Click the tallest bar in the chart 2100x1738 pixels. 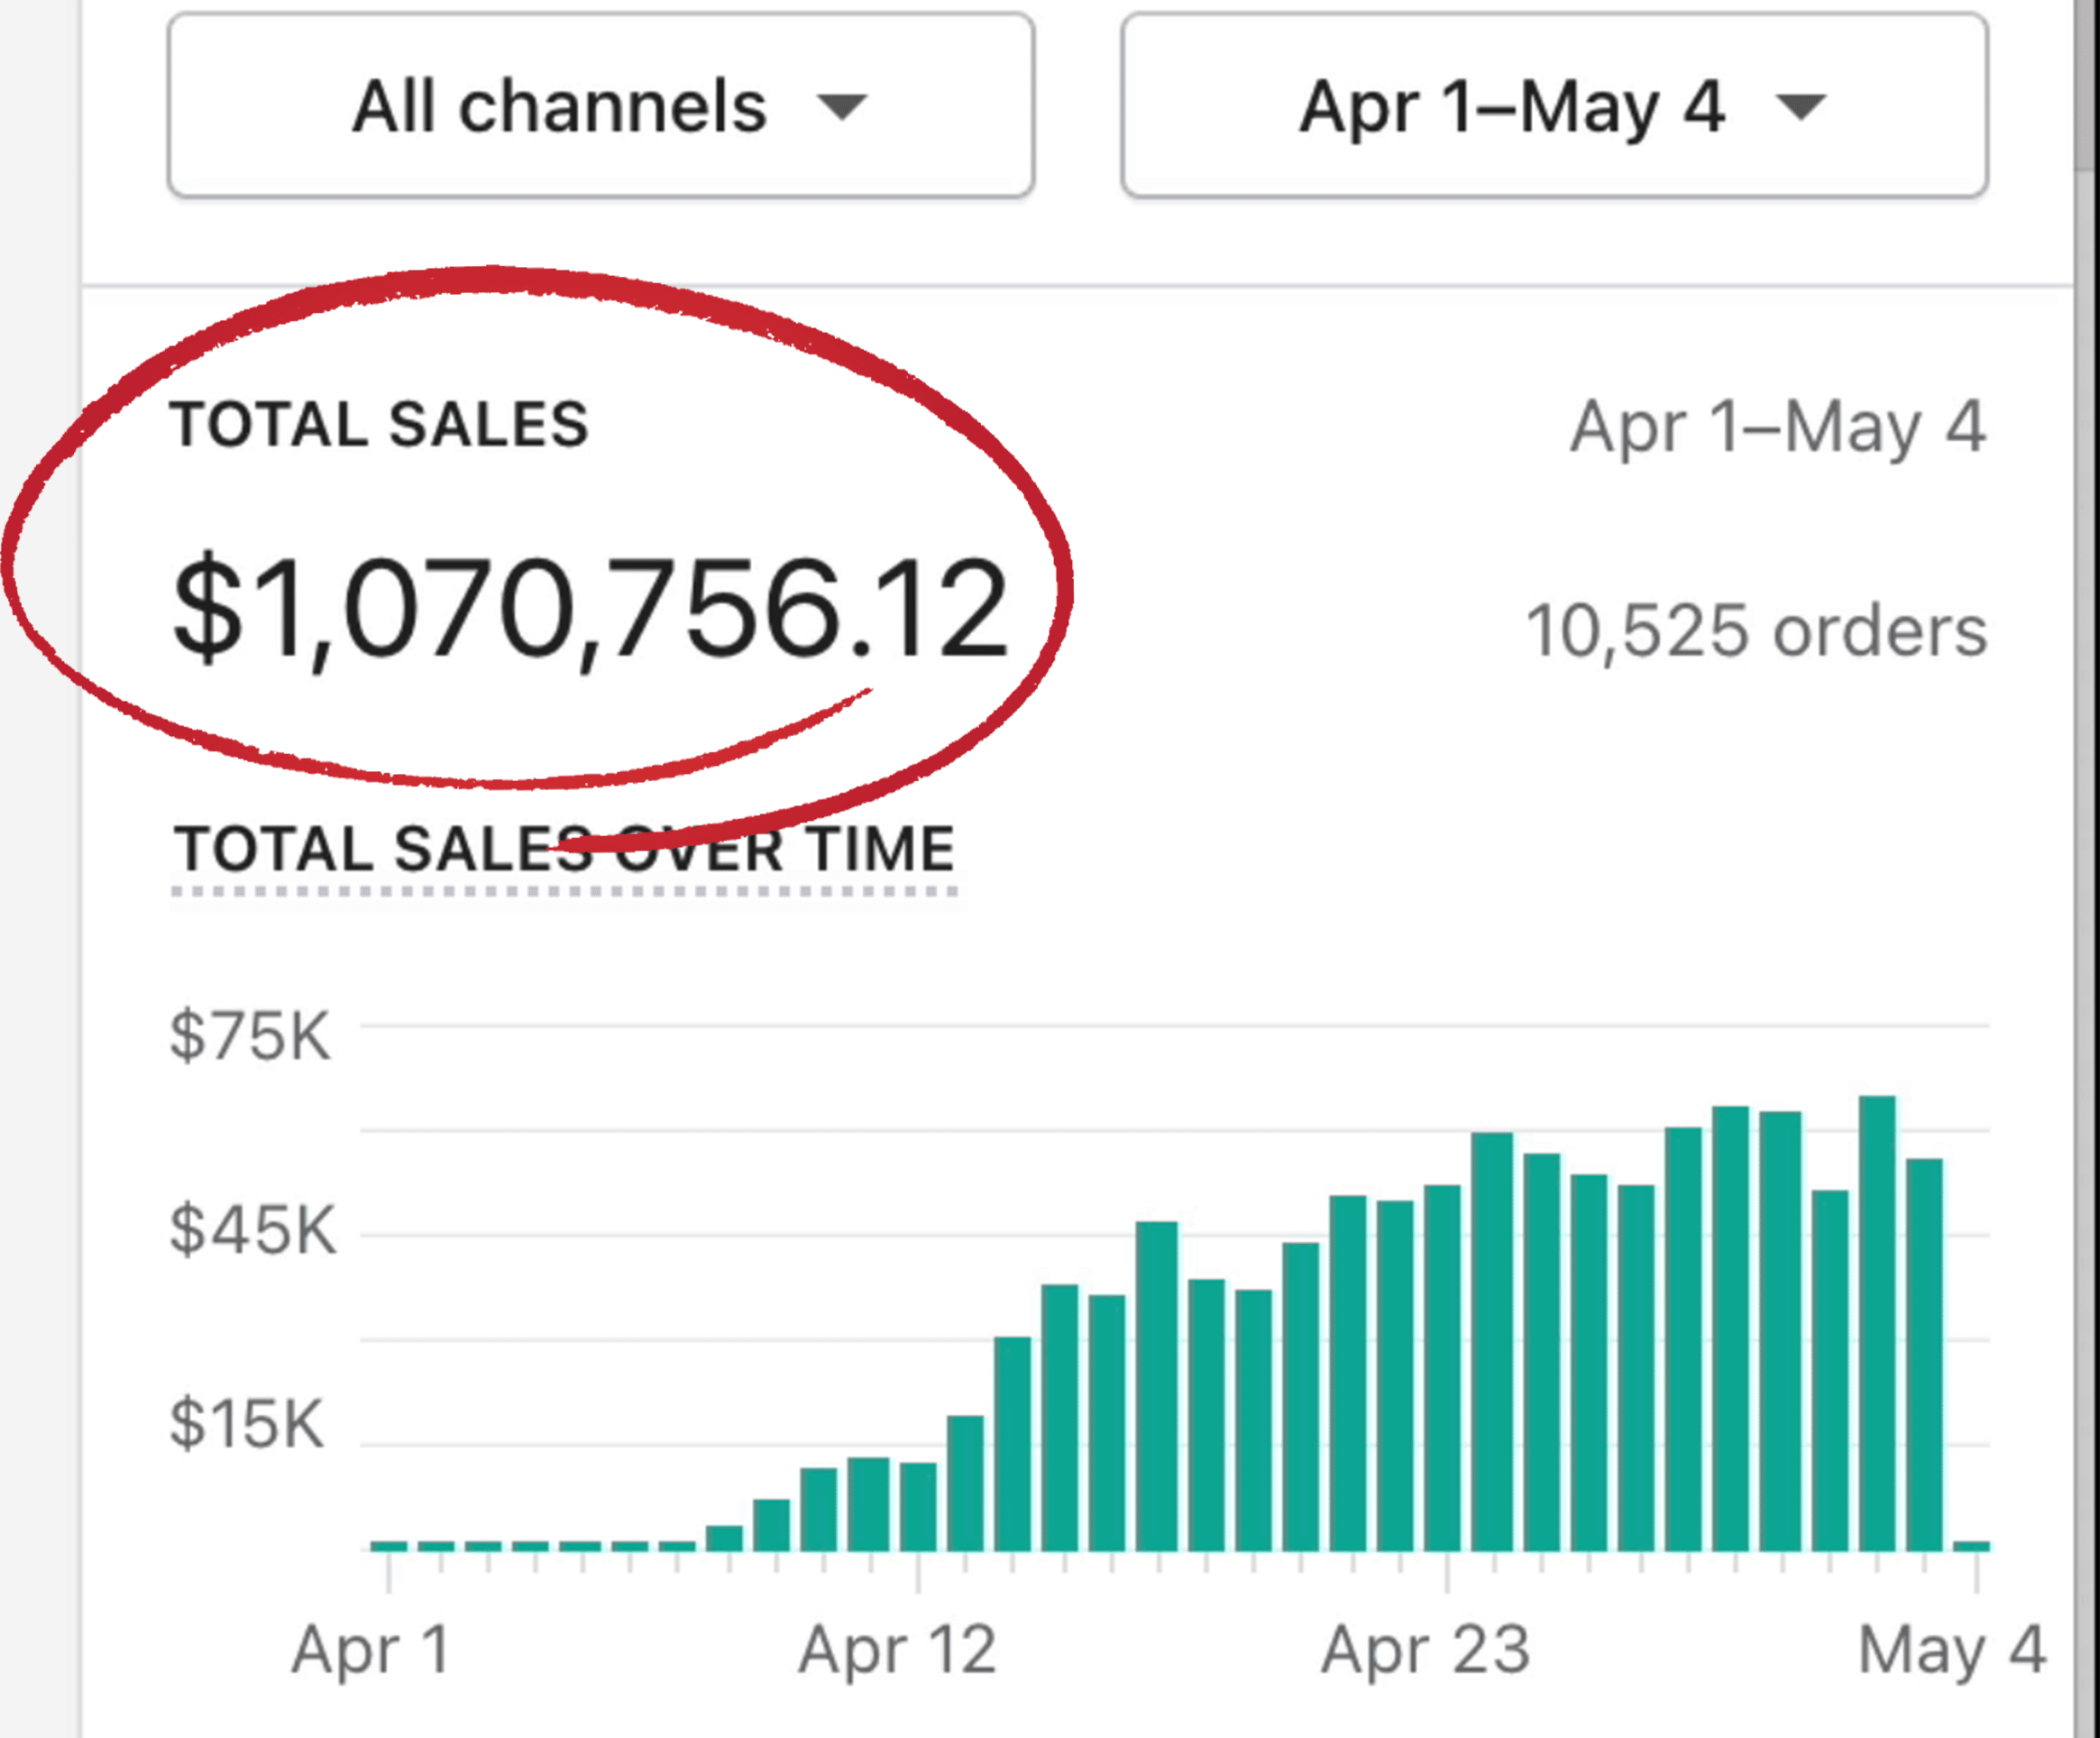[1877, 1320]
